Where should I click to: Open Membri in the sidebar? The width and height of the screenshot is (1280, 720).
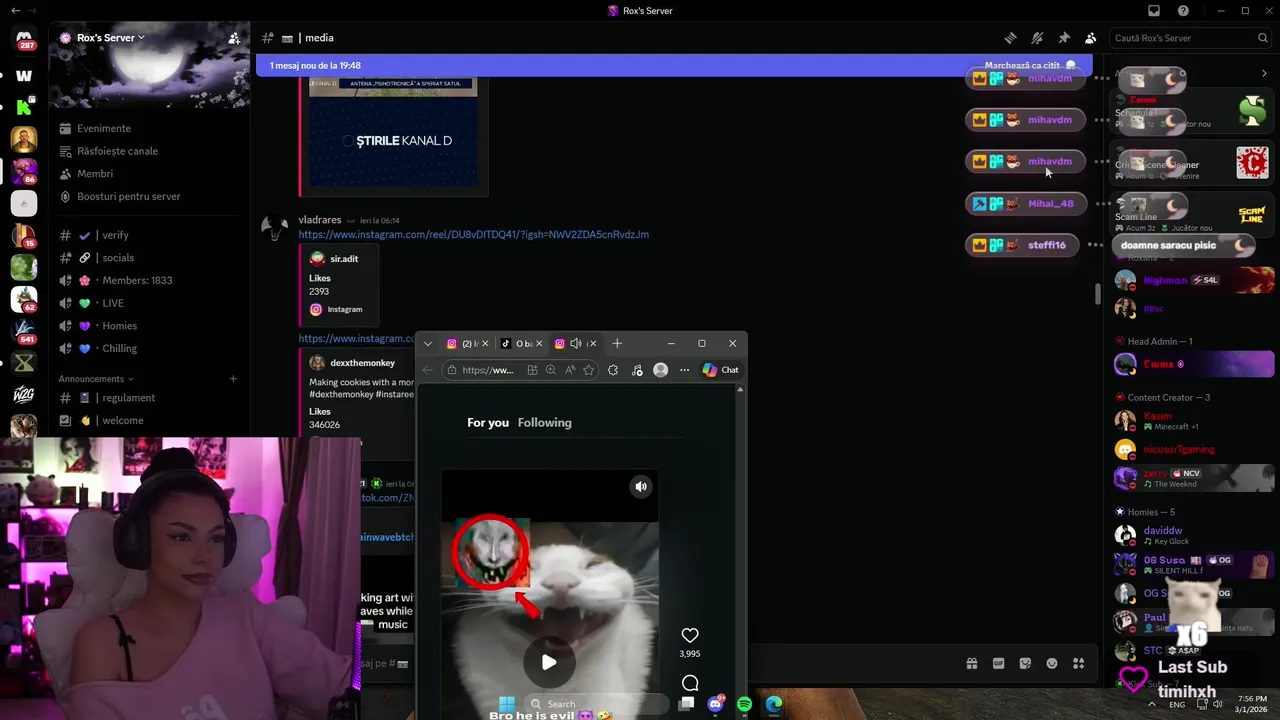(x=150, y=174)
